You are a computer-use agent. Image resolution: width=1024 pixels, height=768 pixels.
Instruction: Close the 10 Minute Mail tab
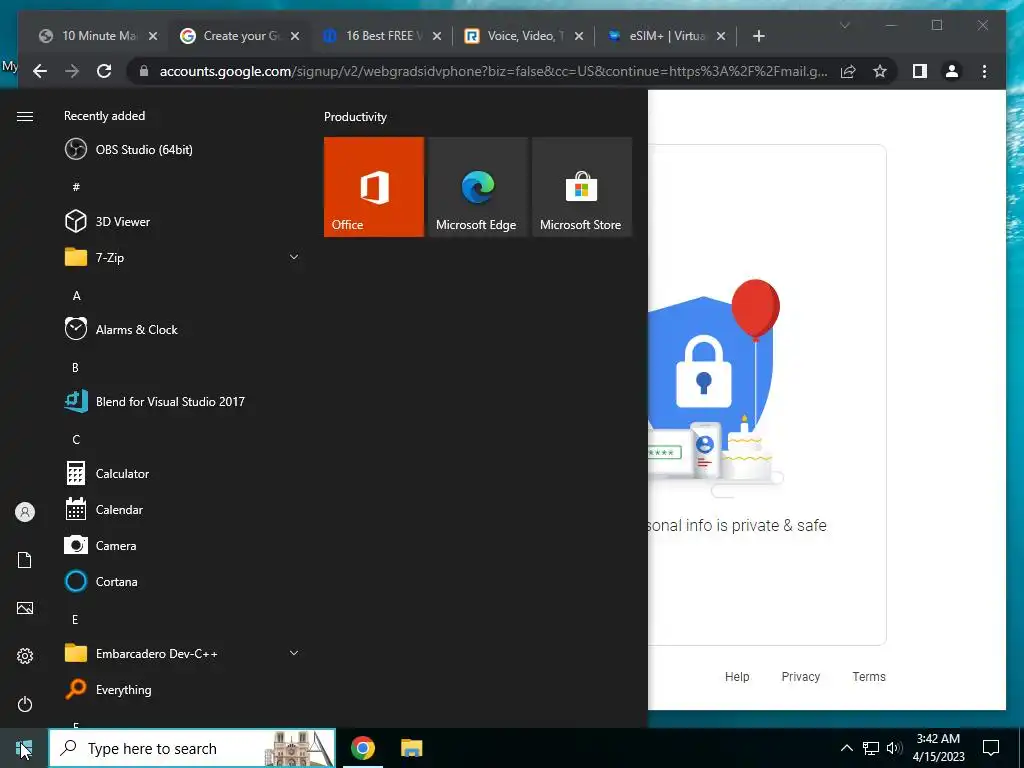tap(153, 36)
